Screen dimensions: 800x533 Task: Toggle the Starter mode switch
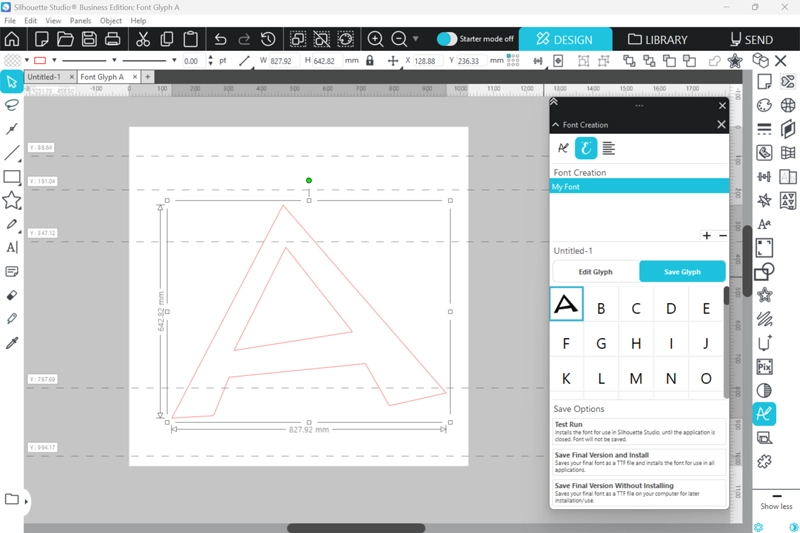pos(447,39)
